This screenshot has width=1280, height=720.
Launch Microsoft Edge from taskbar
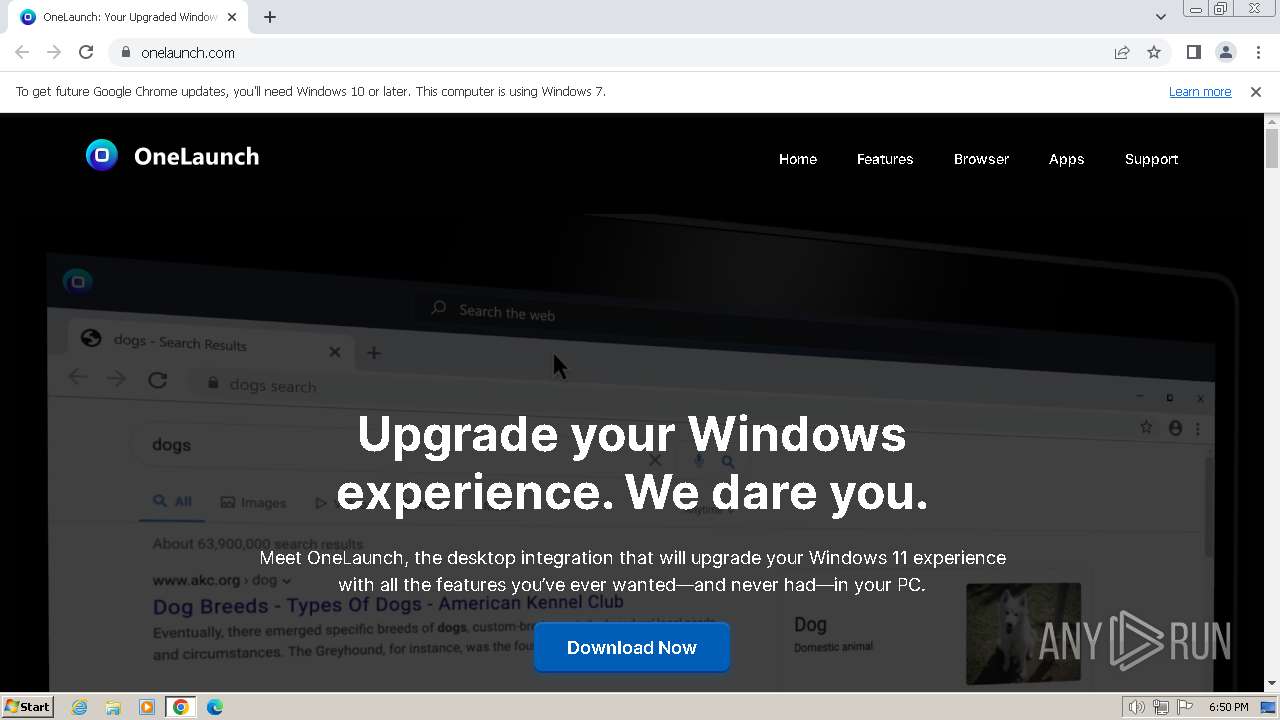click(x=215, y=707)
